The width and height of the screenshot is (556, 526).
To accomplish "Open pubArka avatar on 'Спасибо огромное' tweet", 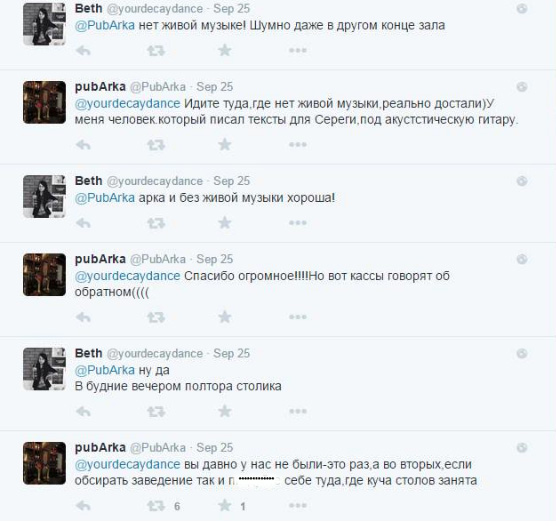I will point(44,275).
